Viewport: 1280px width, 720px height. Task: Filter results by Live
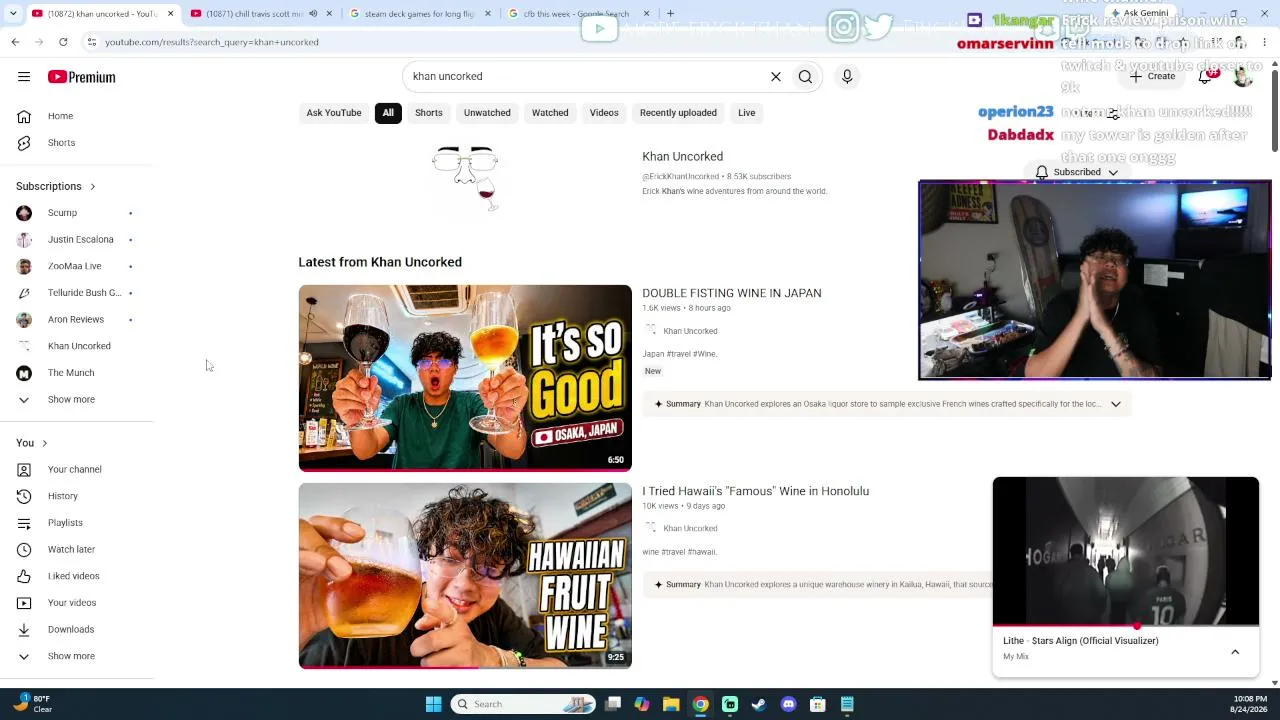(x=747, y=113)
